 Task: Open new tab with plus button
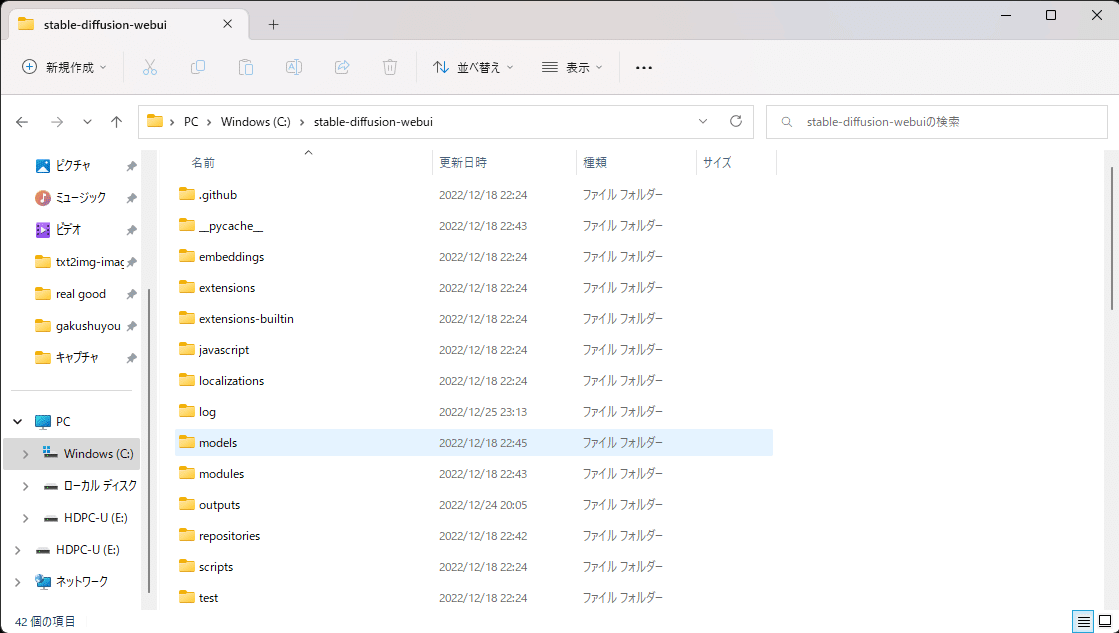coord(273,24)
